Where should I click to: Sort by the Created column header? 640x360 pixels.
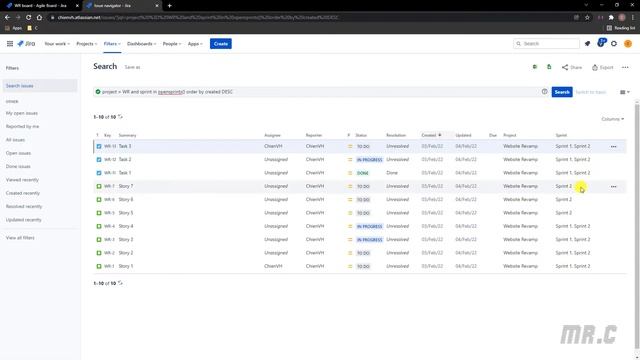(431, 135)
